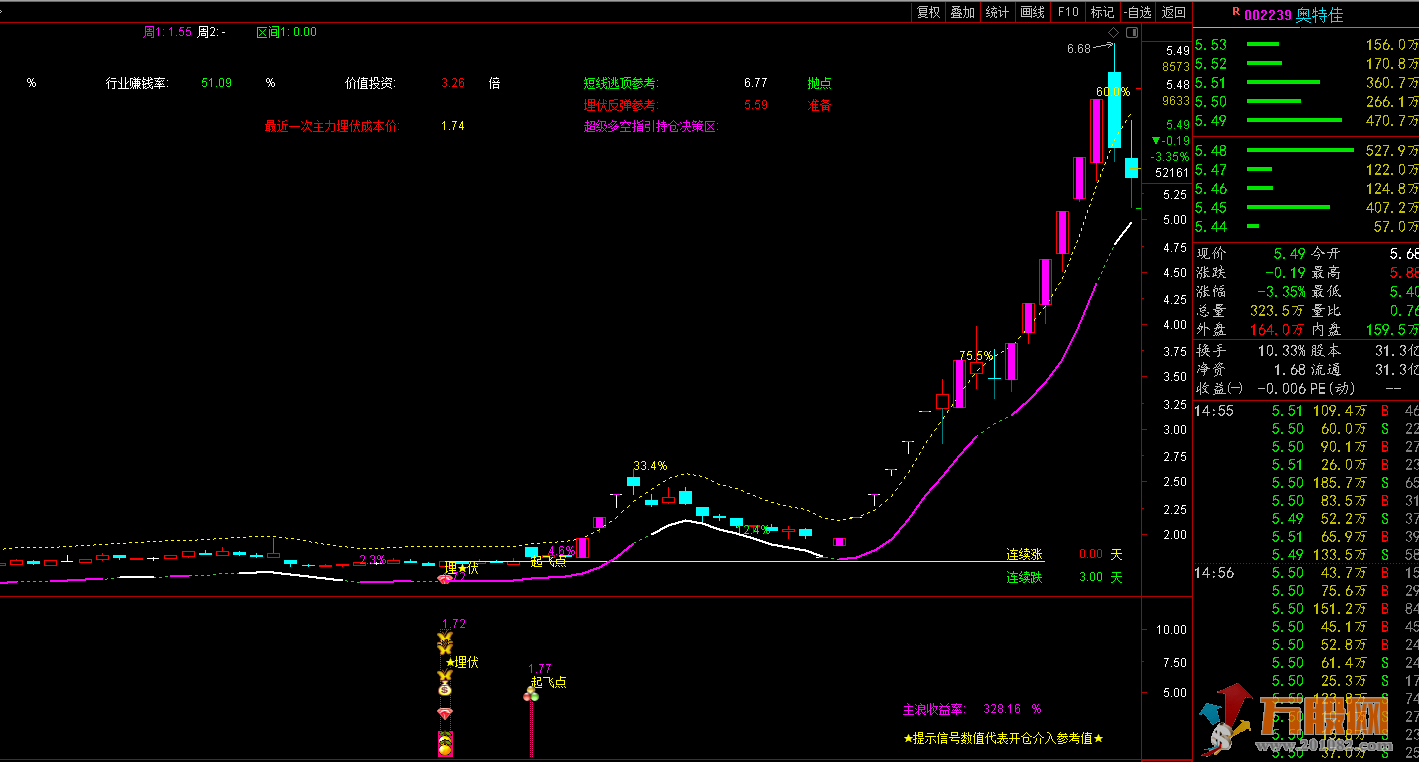This screenshot has width=1419, height=762.
Task: Click the 33.4% gain label on chart
Action: click(x=650, y=466)
